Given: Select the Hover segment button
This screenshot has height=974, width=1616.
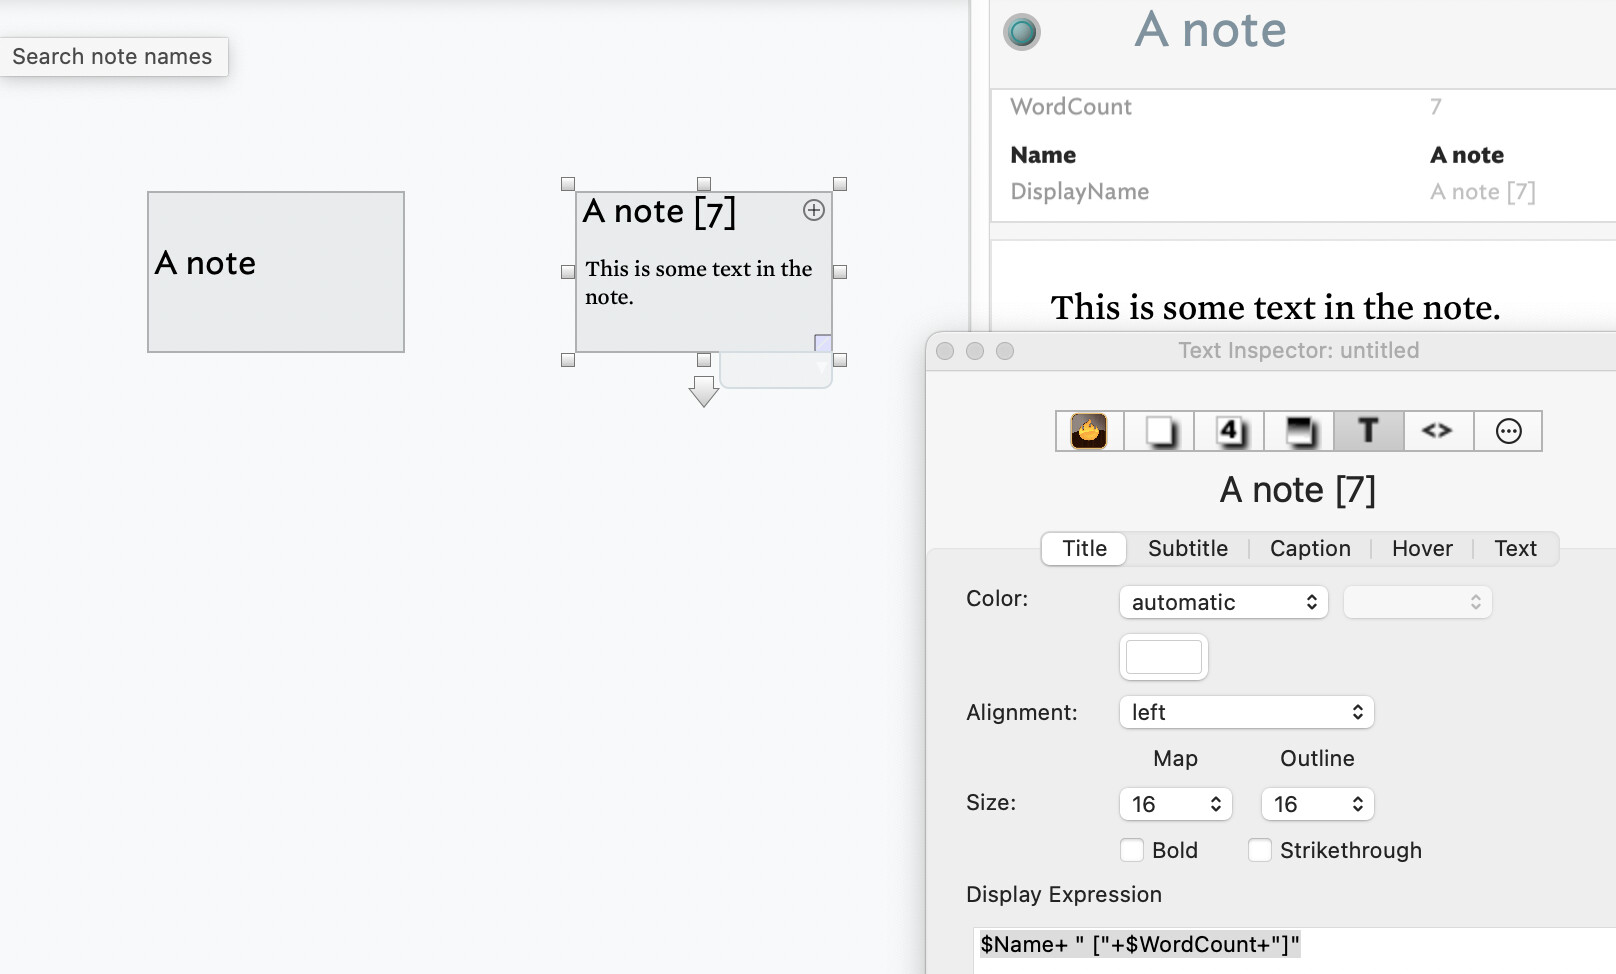Looking at the screenshot, I should (x=1421, y=548).
